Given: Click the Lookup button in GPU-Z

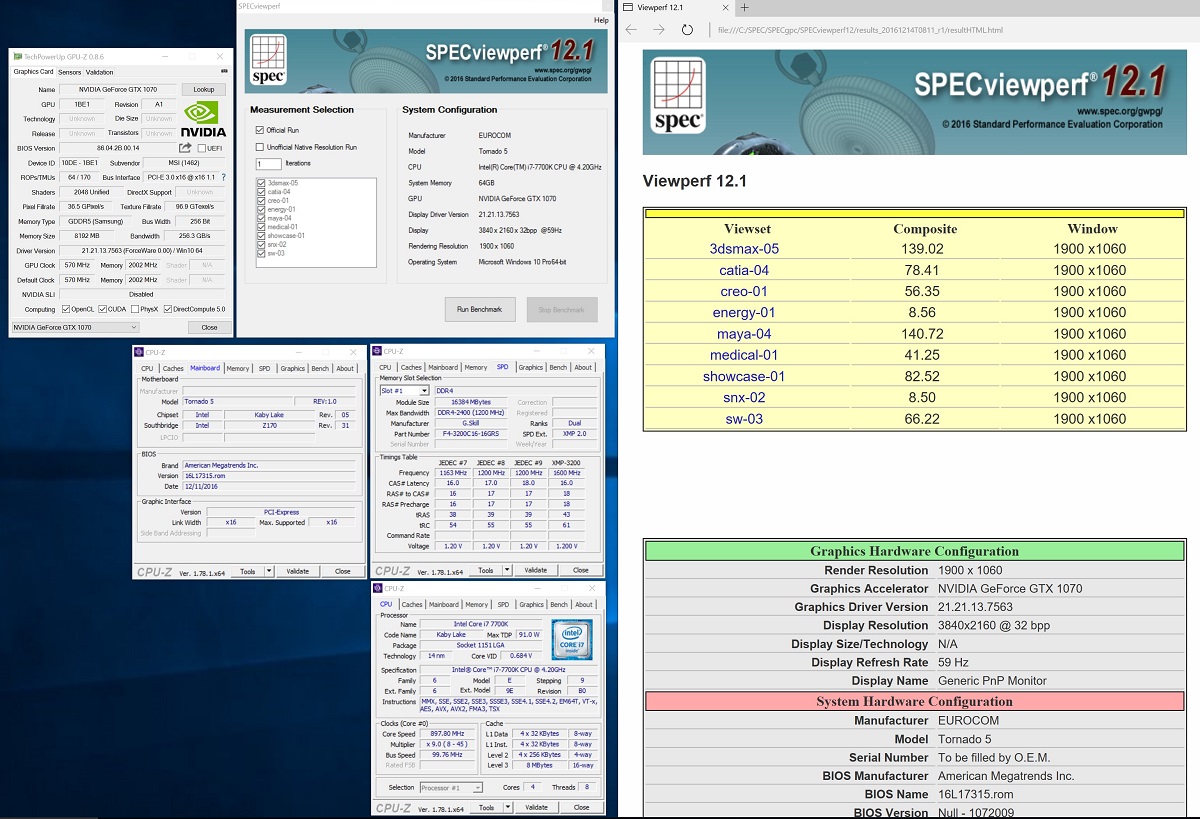Looking at the screenshot, I should click(x=203, y=89).
